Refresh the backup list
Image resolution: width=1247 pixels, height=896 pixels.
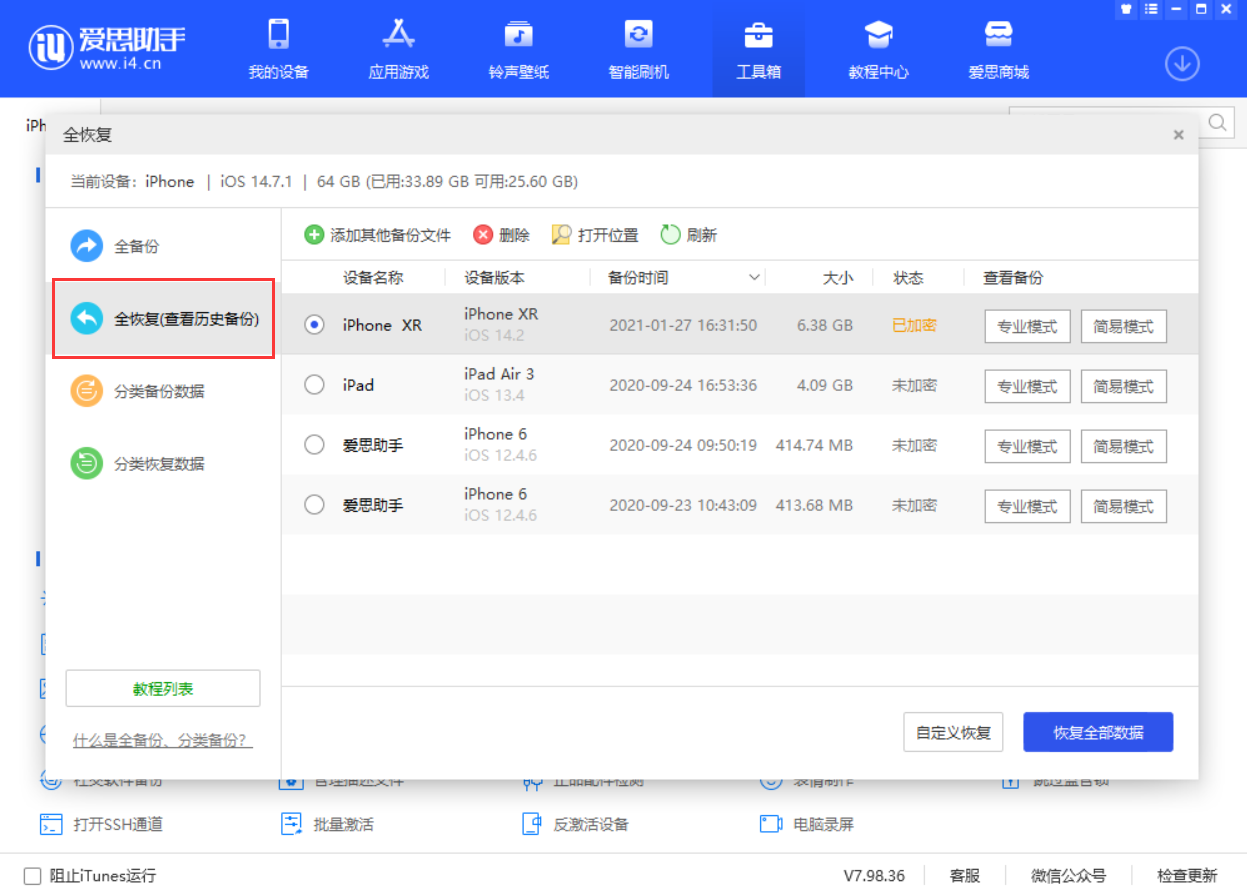(x=670, y=235)
